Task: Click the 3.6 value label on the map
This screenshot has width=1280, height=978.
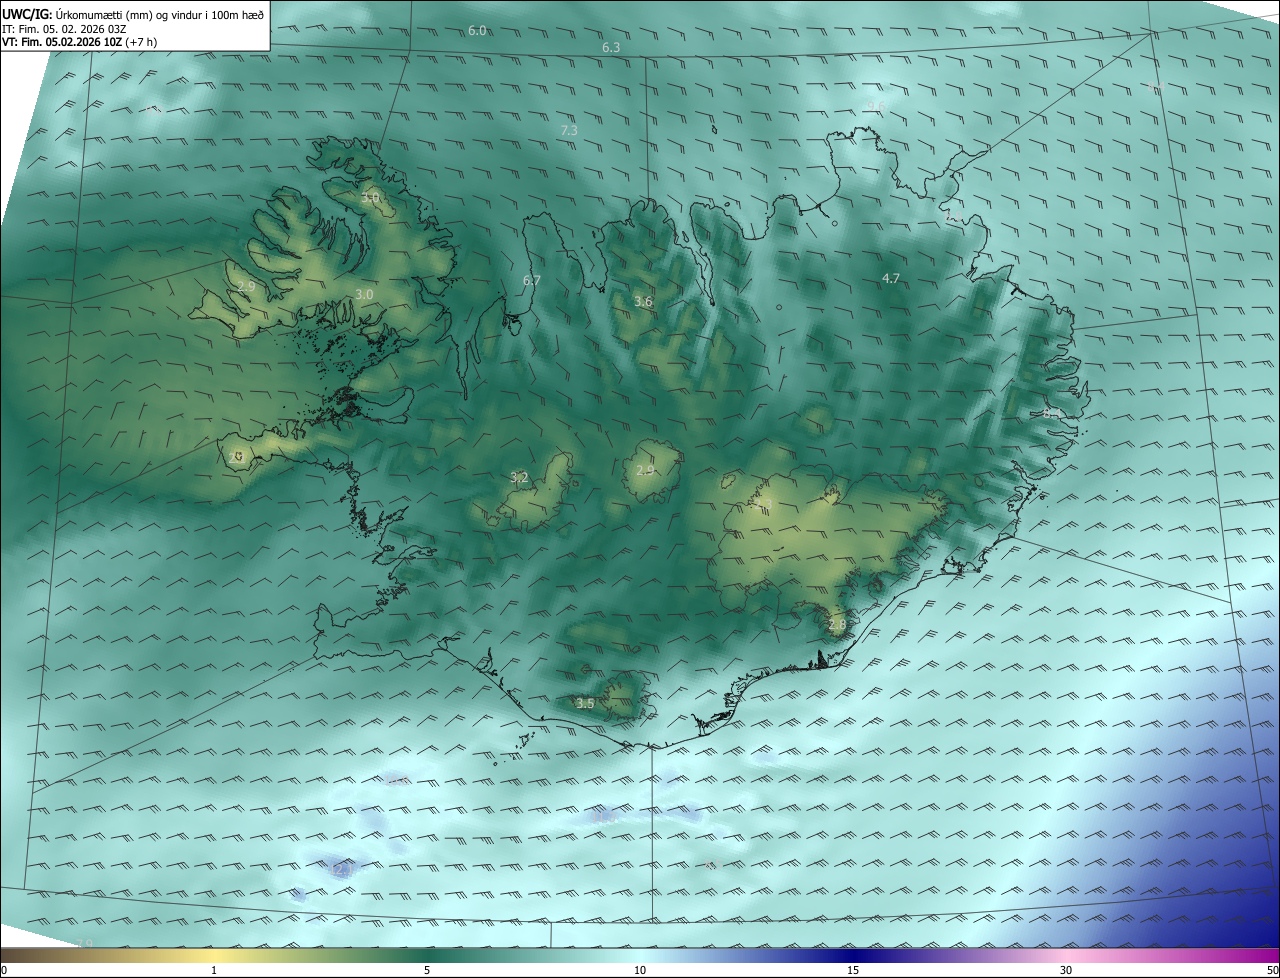Action: (x=643, y=302)
